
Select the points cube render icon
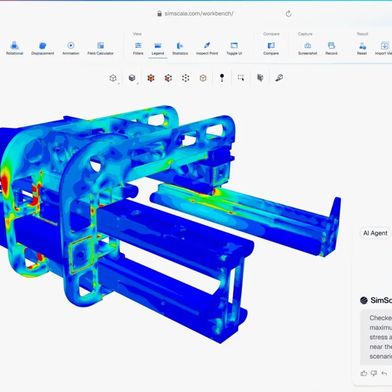point(186,78)
